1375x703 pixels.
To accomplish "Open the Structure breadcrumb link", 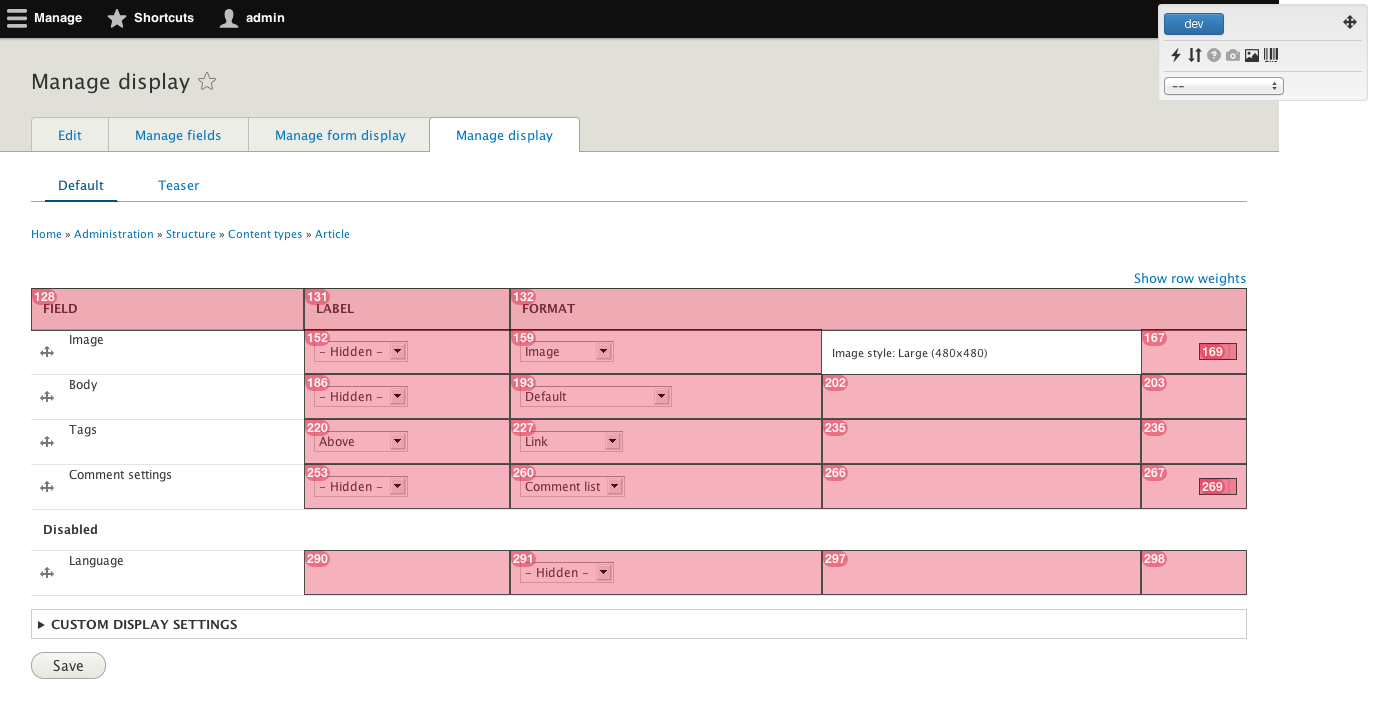I will click(191, 234).
